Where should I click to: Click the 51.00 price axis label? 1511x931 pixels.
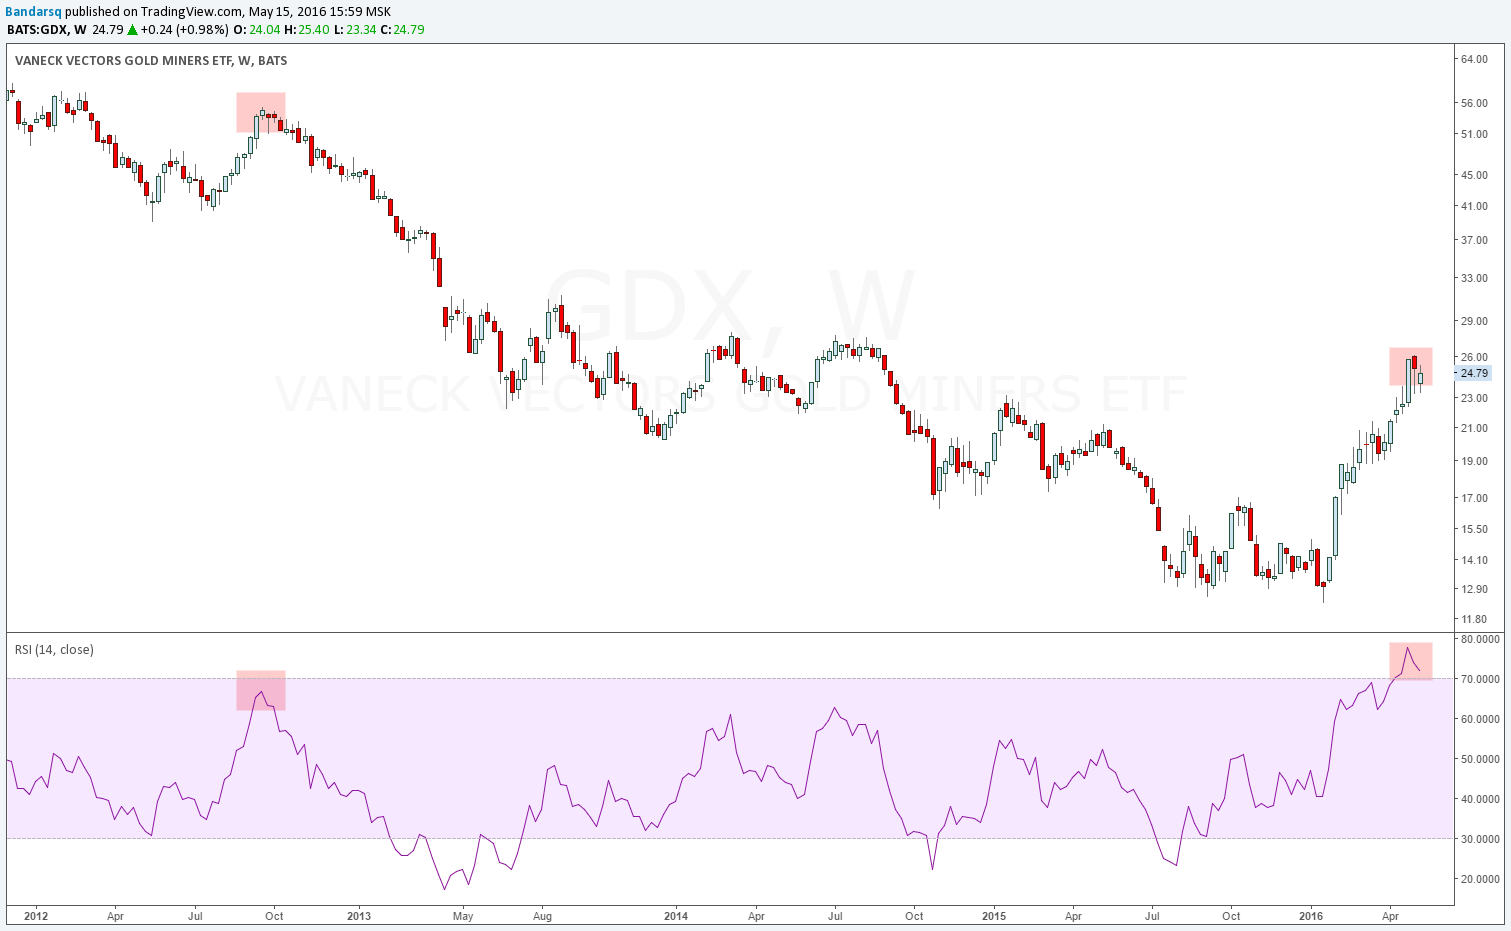point(1474,134)
